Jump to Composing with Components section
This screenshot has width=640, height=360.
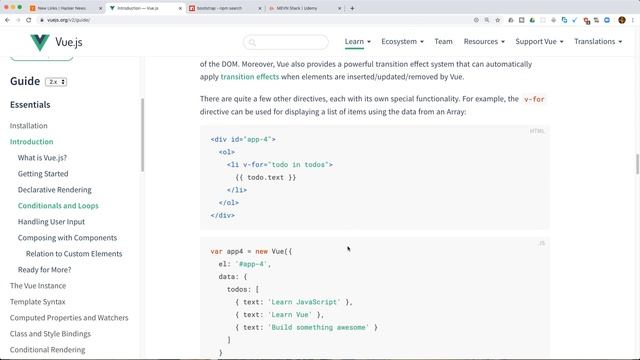click(67, 238)
